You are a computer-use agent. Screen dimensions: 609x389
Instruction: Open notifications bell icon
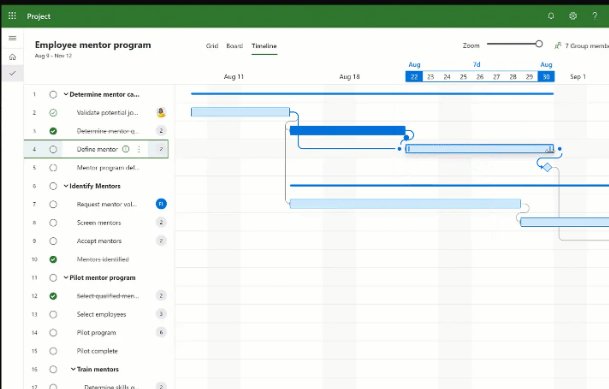[x=551, y=16]
